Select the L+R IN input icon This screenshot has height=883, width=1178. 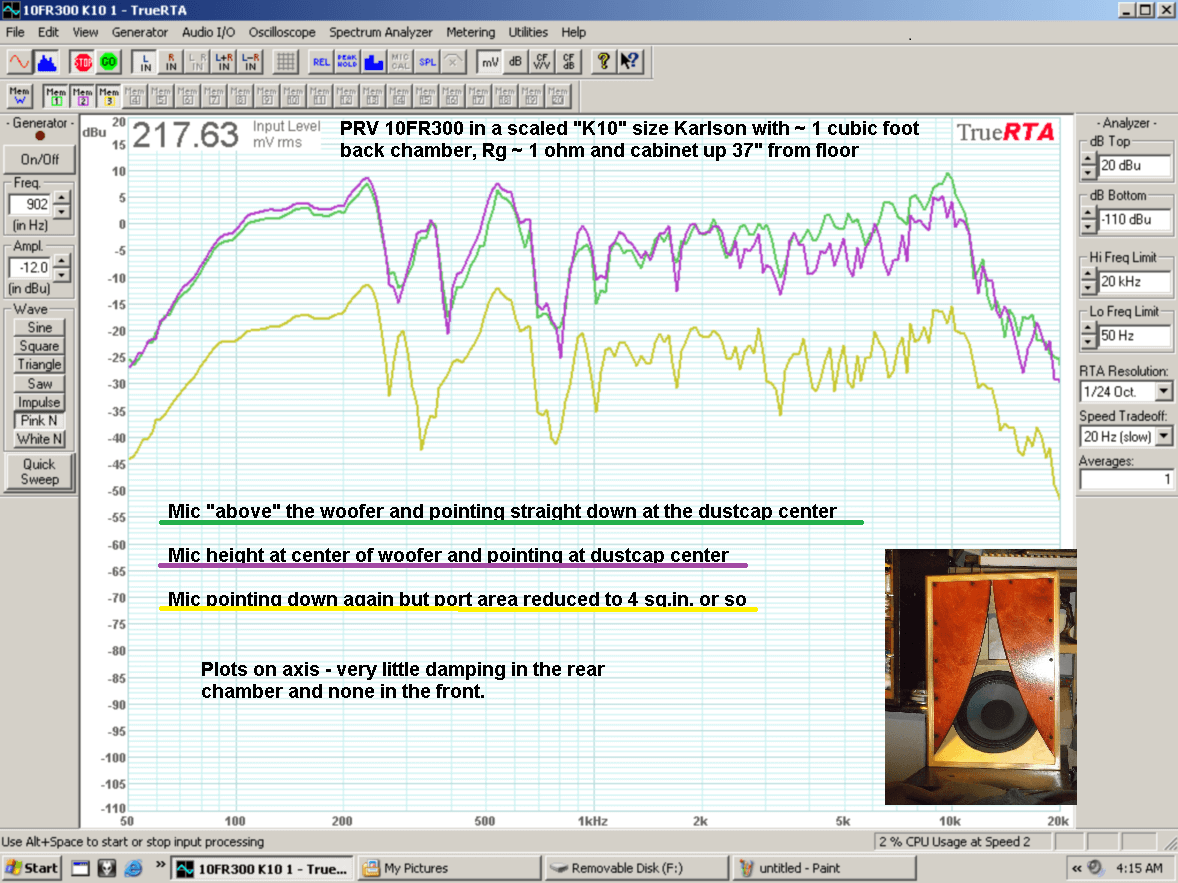click(224, 62)
